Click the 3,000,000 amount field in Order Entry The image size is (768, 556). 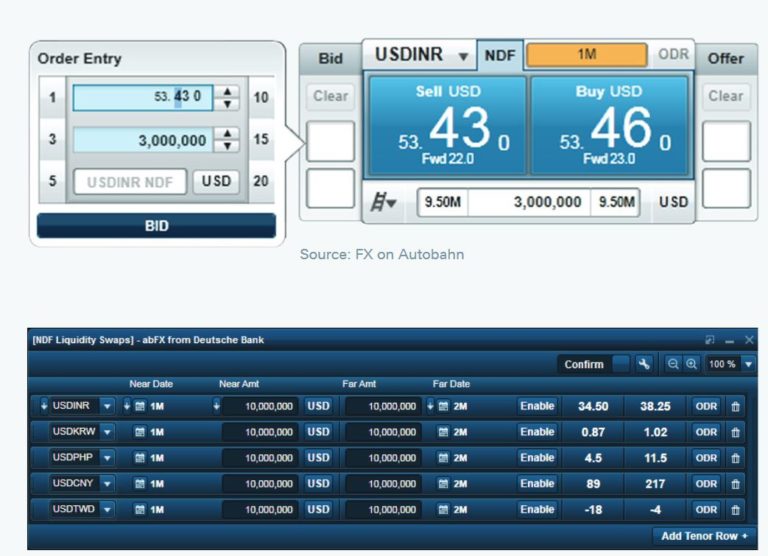143,141
